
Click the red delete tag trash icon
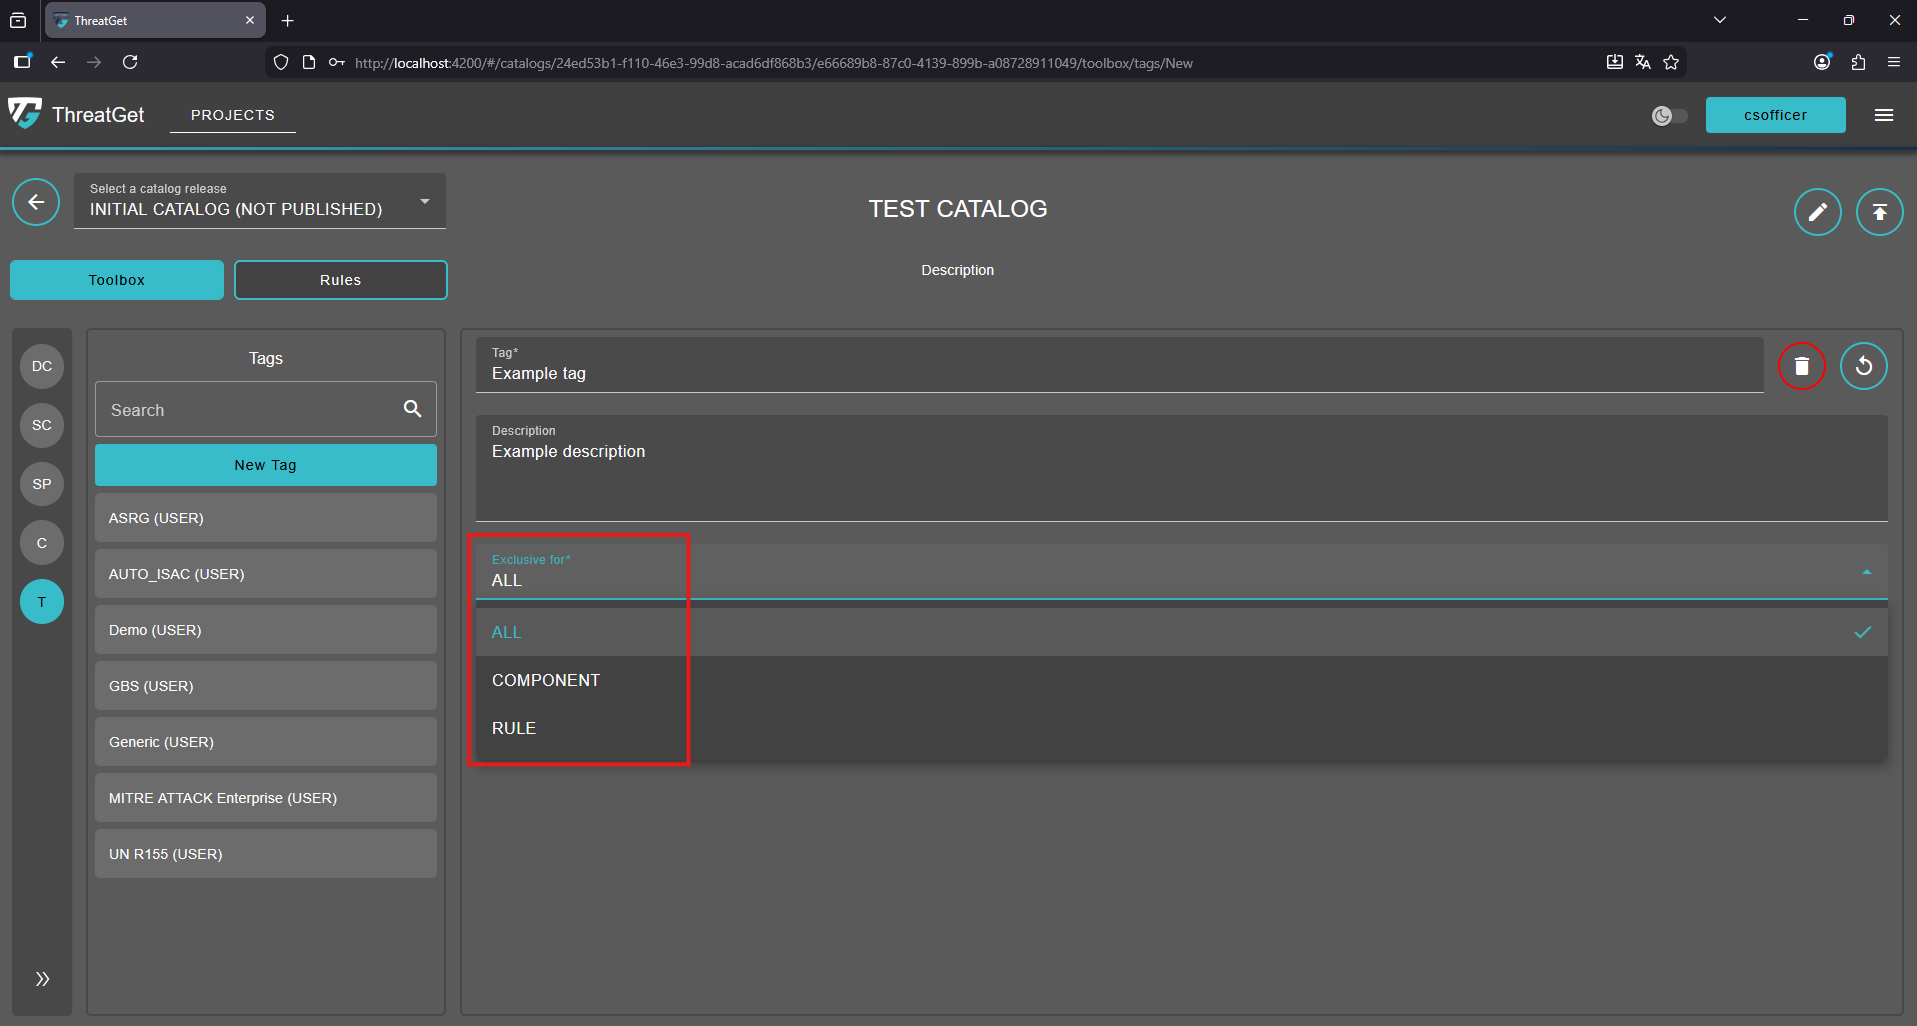pos(1801,366)
